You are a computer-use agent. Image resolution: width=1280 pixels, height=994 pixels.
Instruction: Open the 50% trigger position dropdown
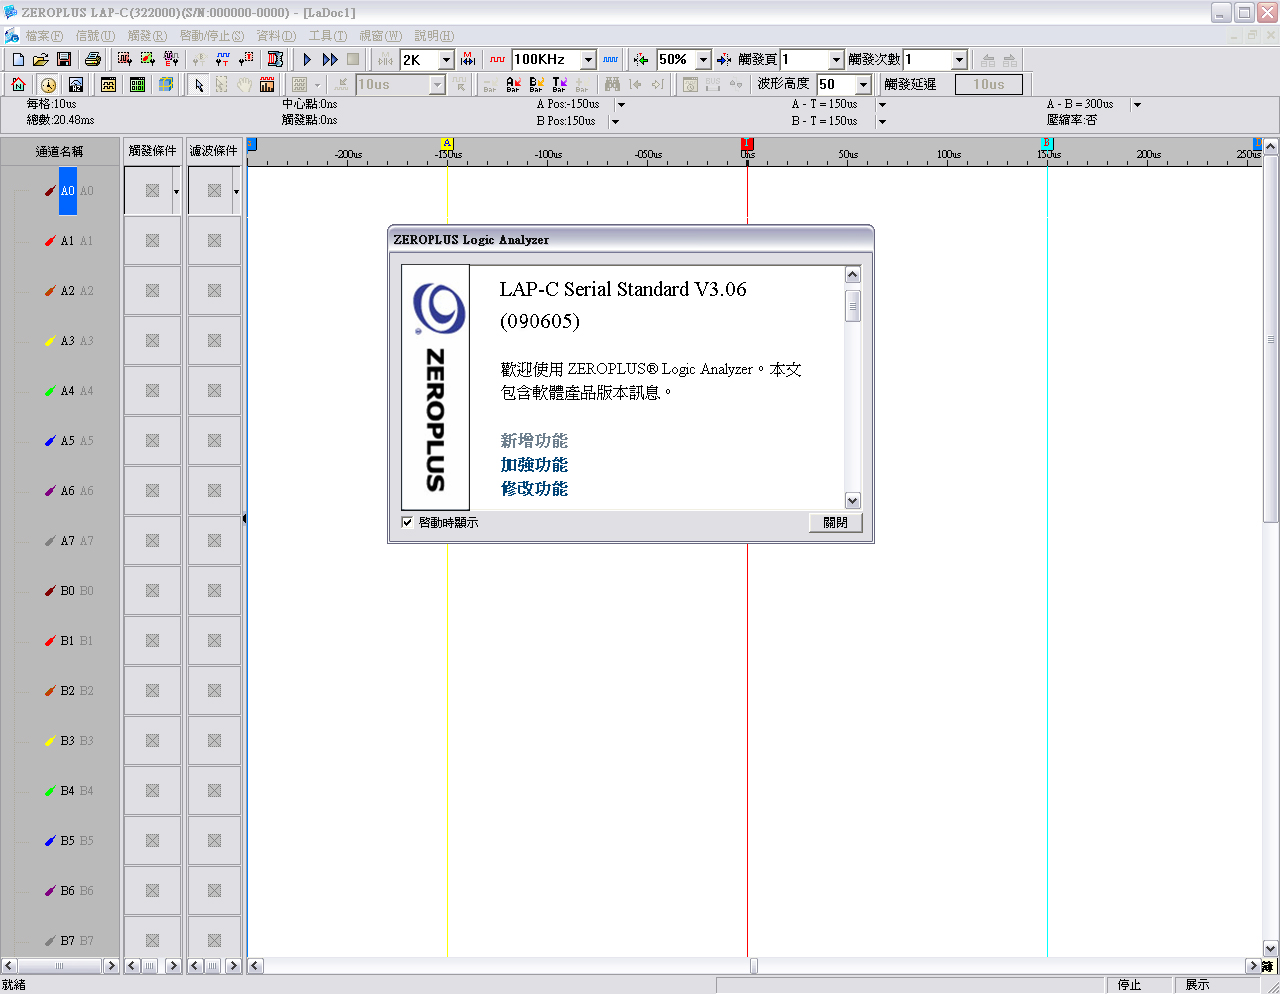pyautogui.click(x=703, y=60)
